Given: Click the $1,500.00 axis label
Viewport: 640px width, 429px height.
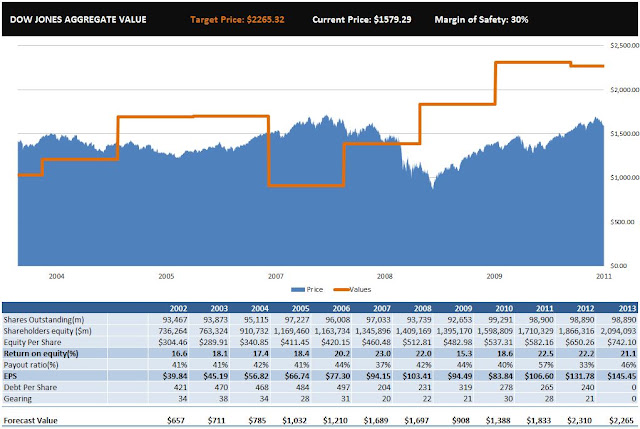Looking at the screenshot, I should 624,133.
